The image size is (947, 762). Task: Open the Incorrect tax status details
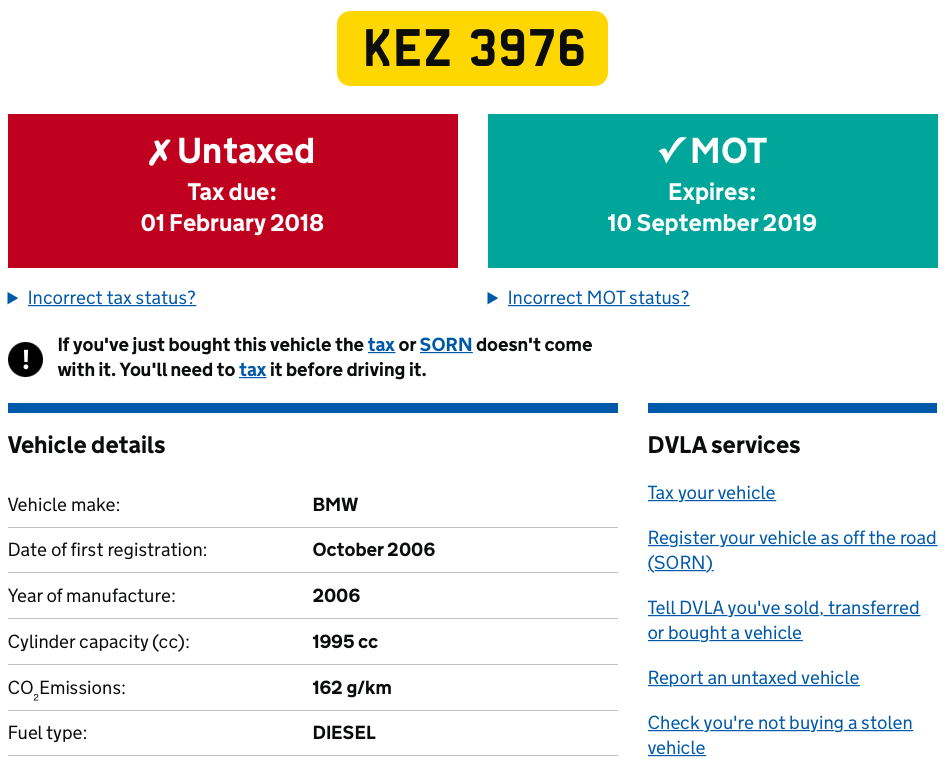coord(112,298)
